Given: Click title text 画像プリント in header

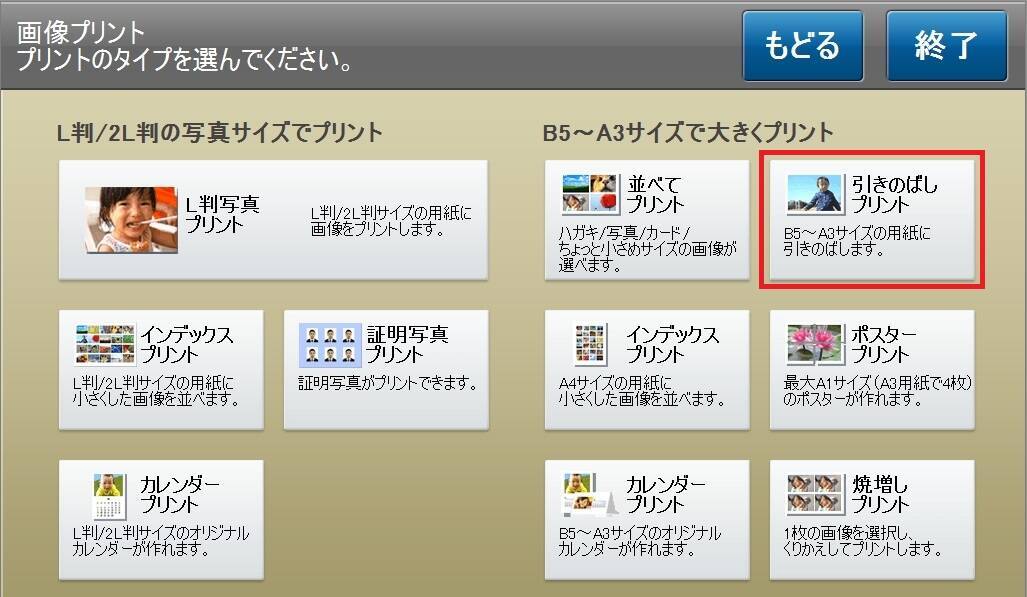Looking at the screenshot, I should pos(81,32).
